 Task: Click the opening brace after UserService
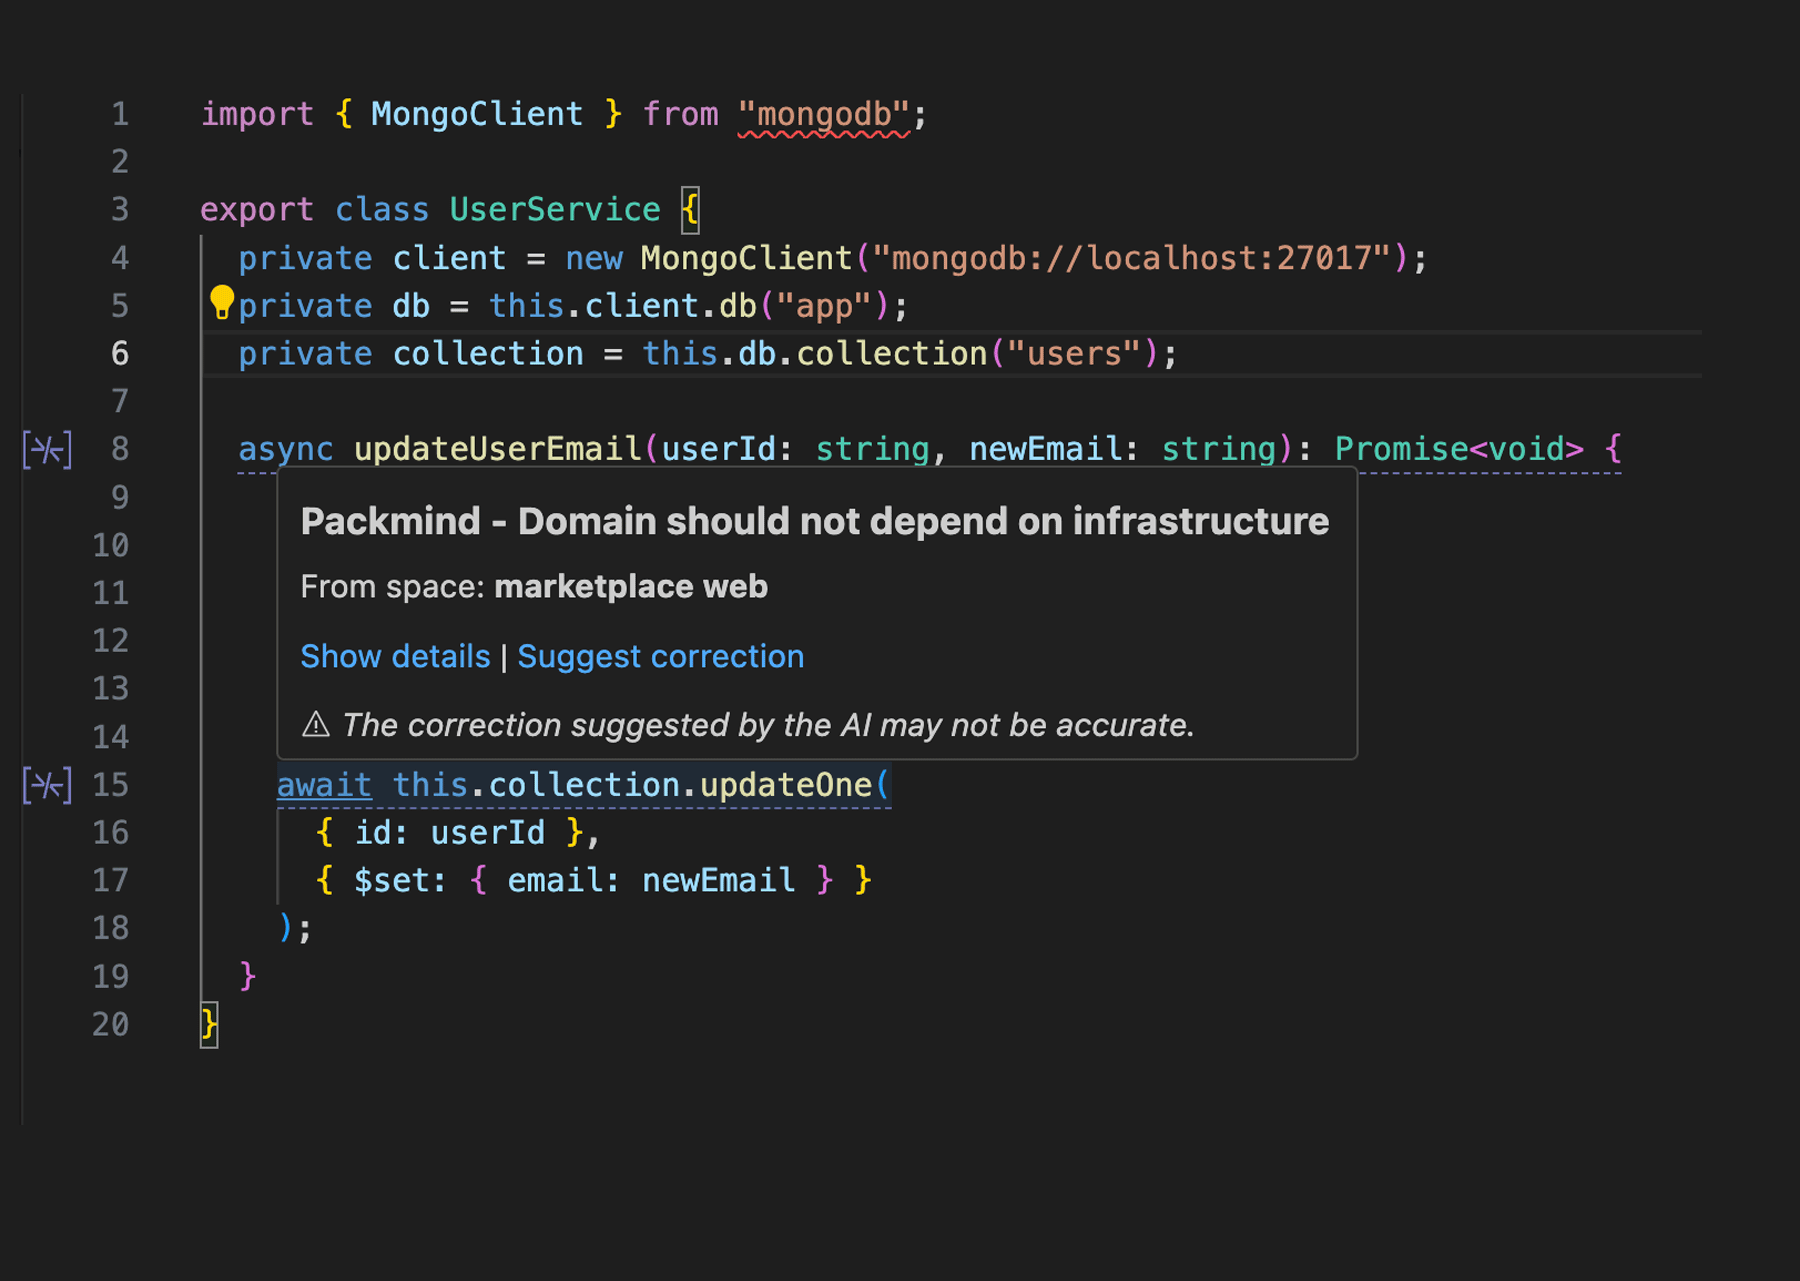[x=690, y=209]
